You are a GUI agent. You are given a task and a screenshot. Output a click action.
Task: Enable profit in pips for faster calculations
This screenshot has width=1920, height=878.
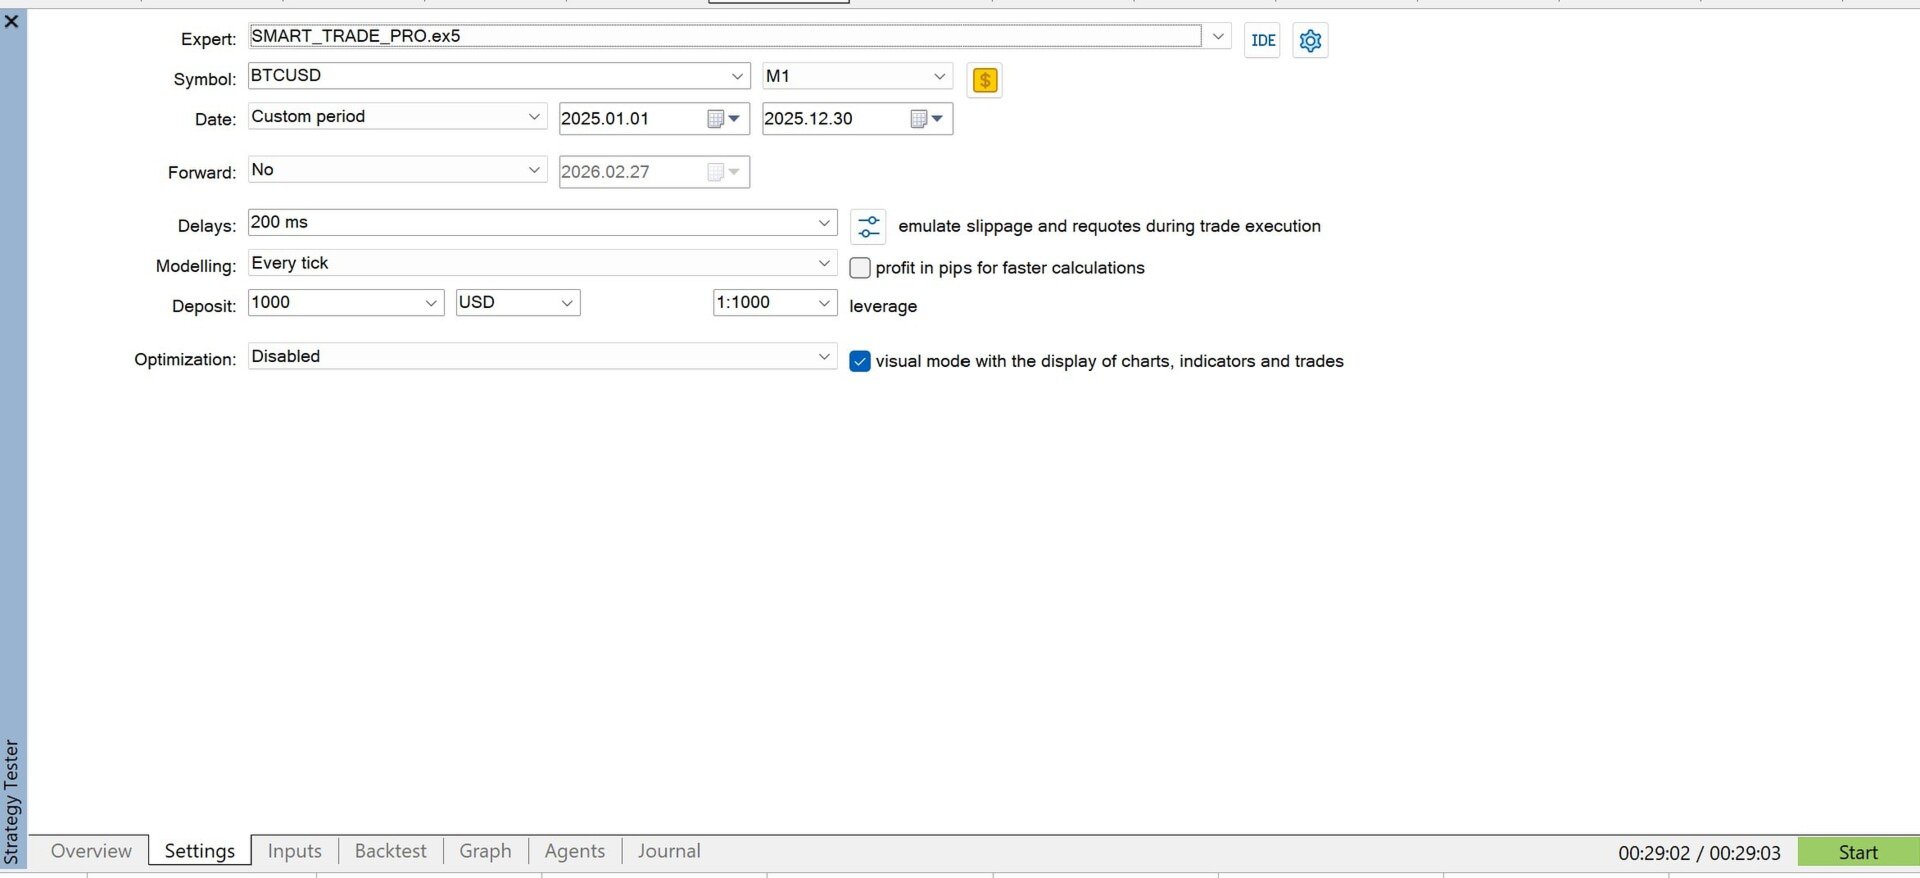click(860, 268)
